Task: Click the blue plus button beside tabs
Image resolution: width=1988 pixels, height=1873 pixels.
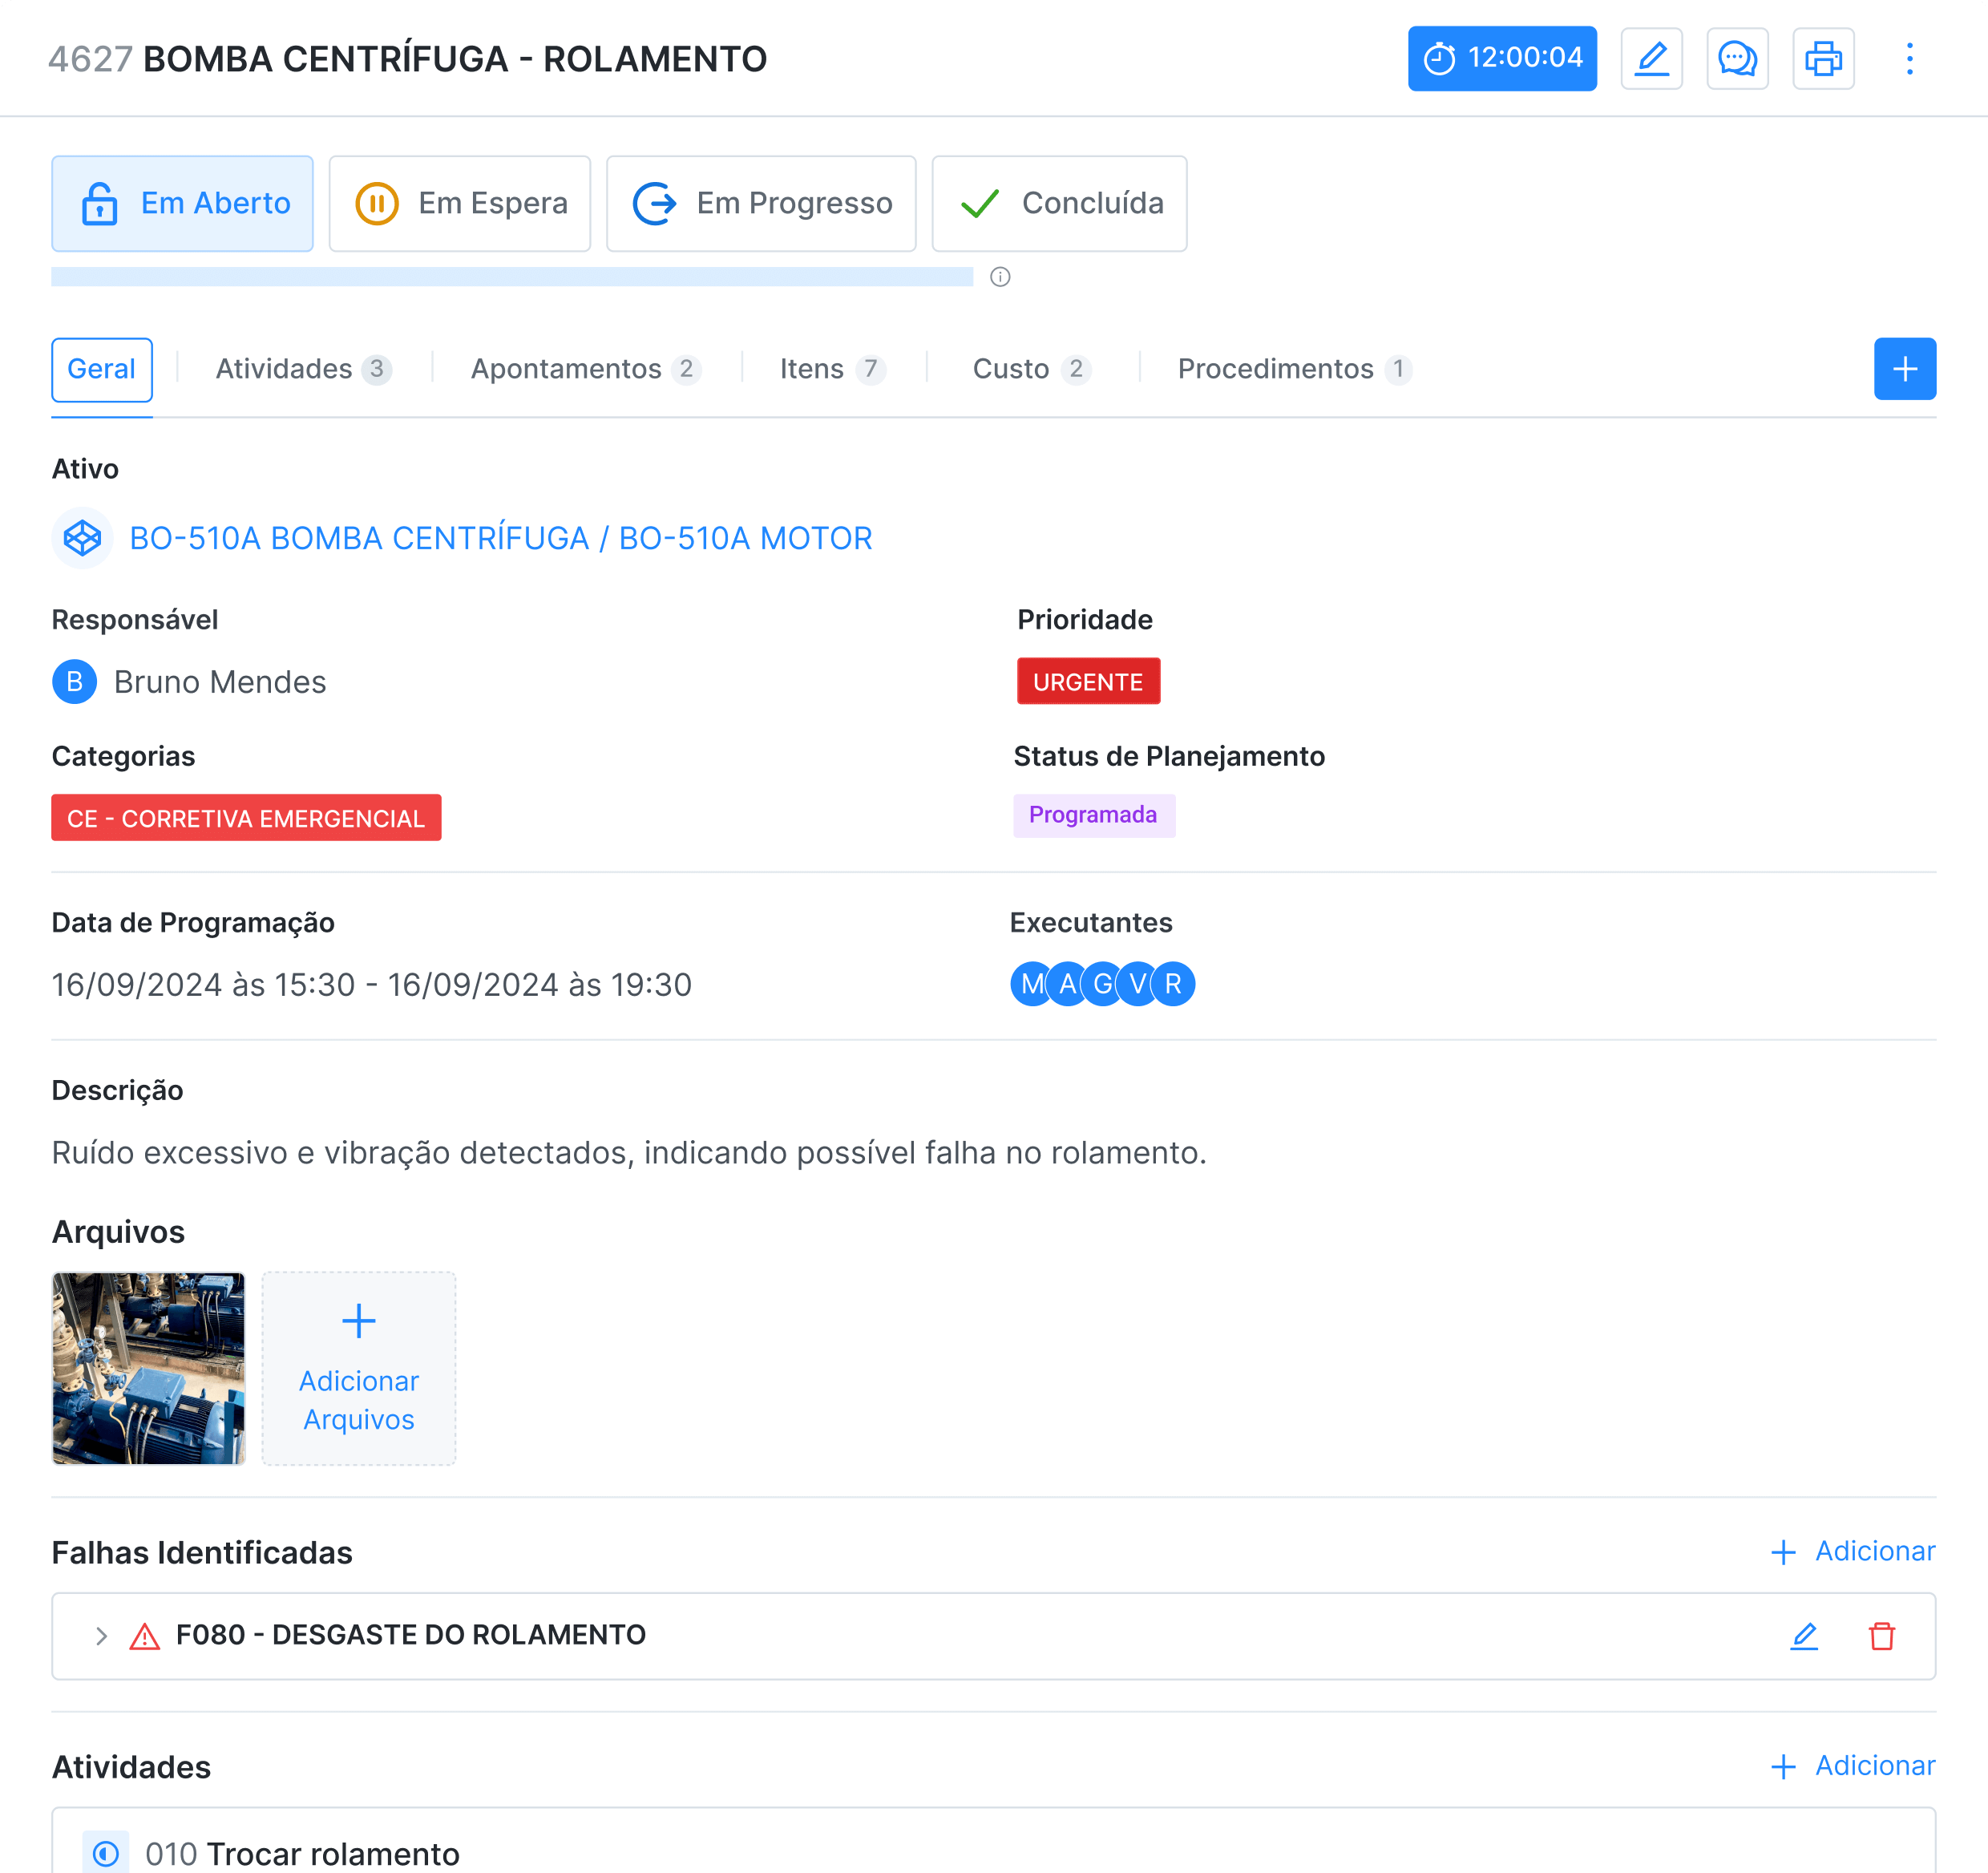Action: pos(1904,369)
